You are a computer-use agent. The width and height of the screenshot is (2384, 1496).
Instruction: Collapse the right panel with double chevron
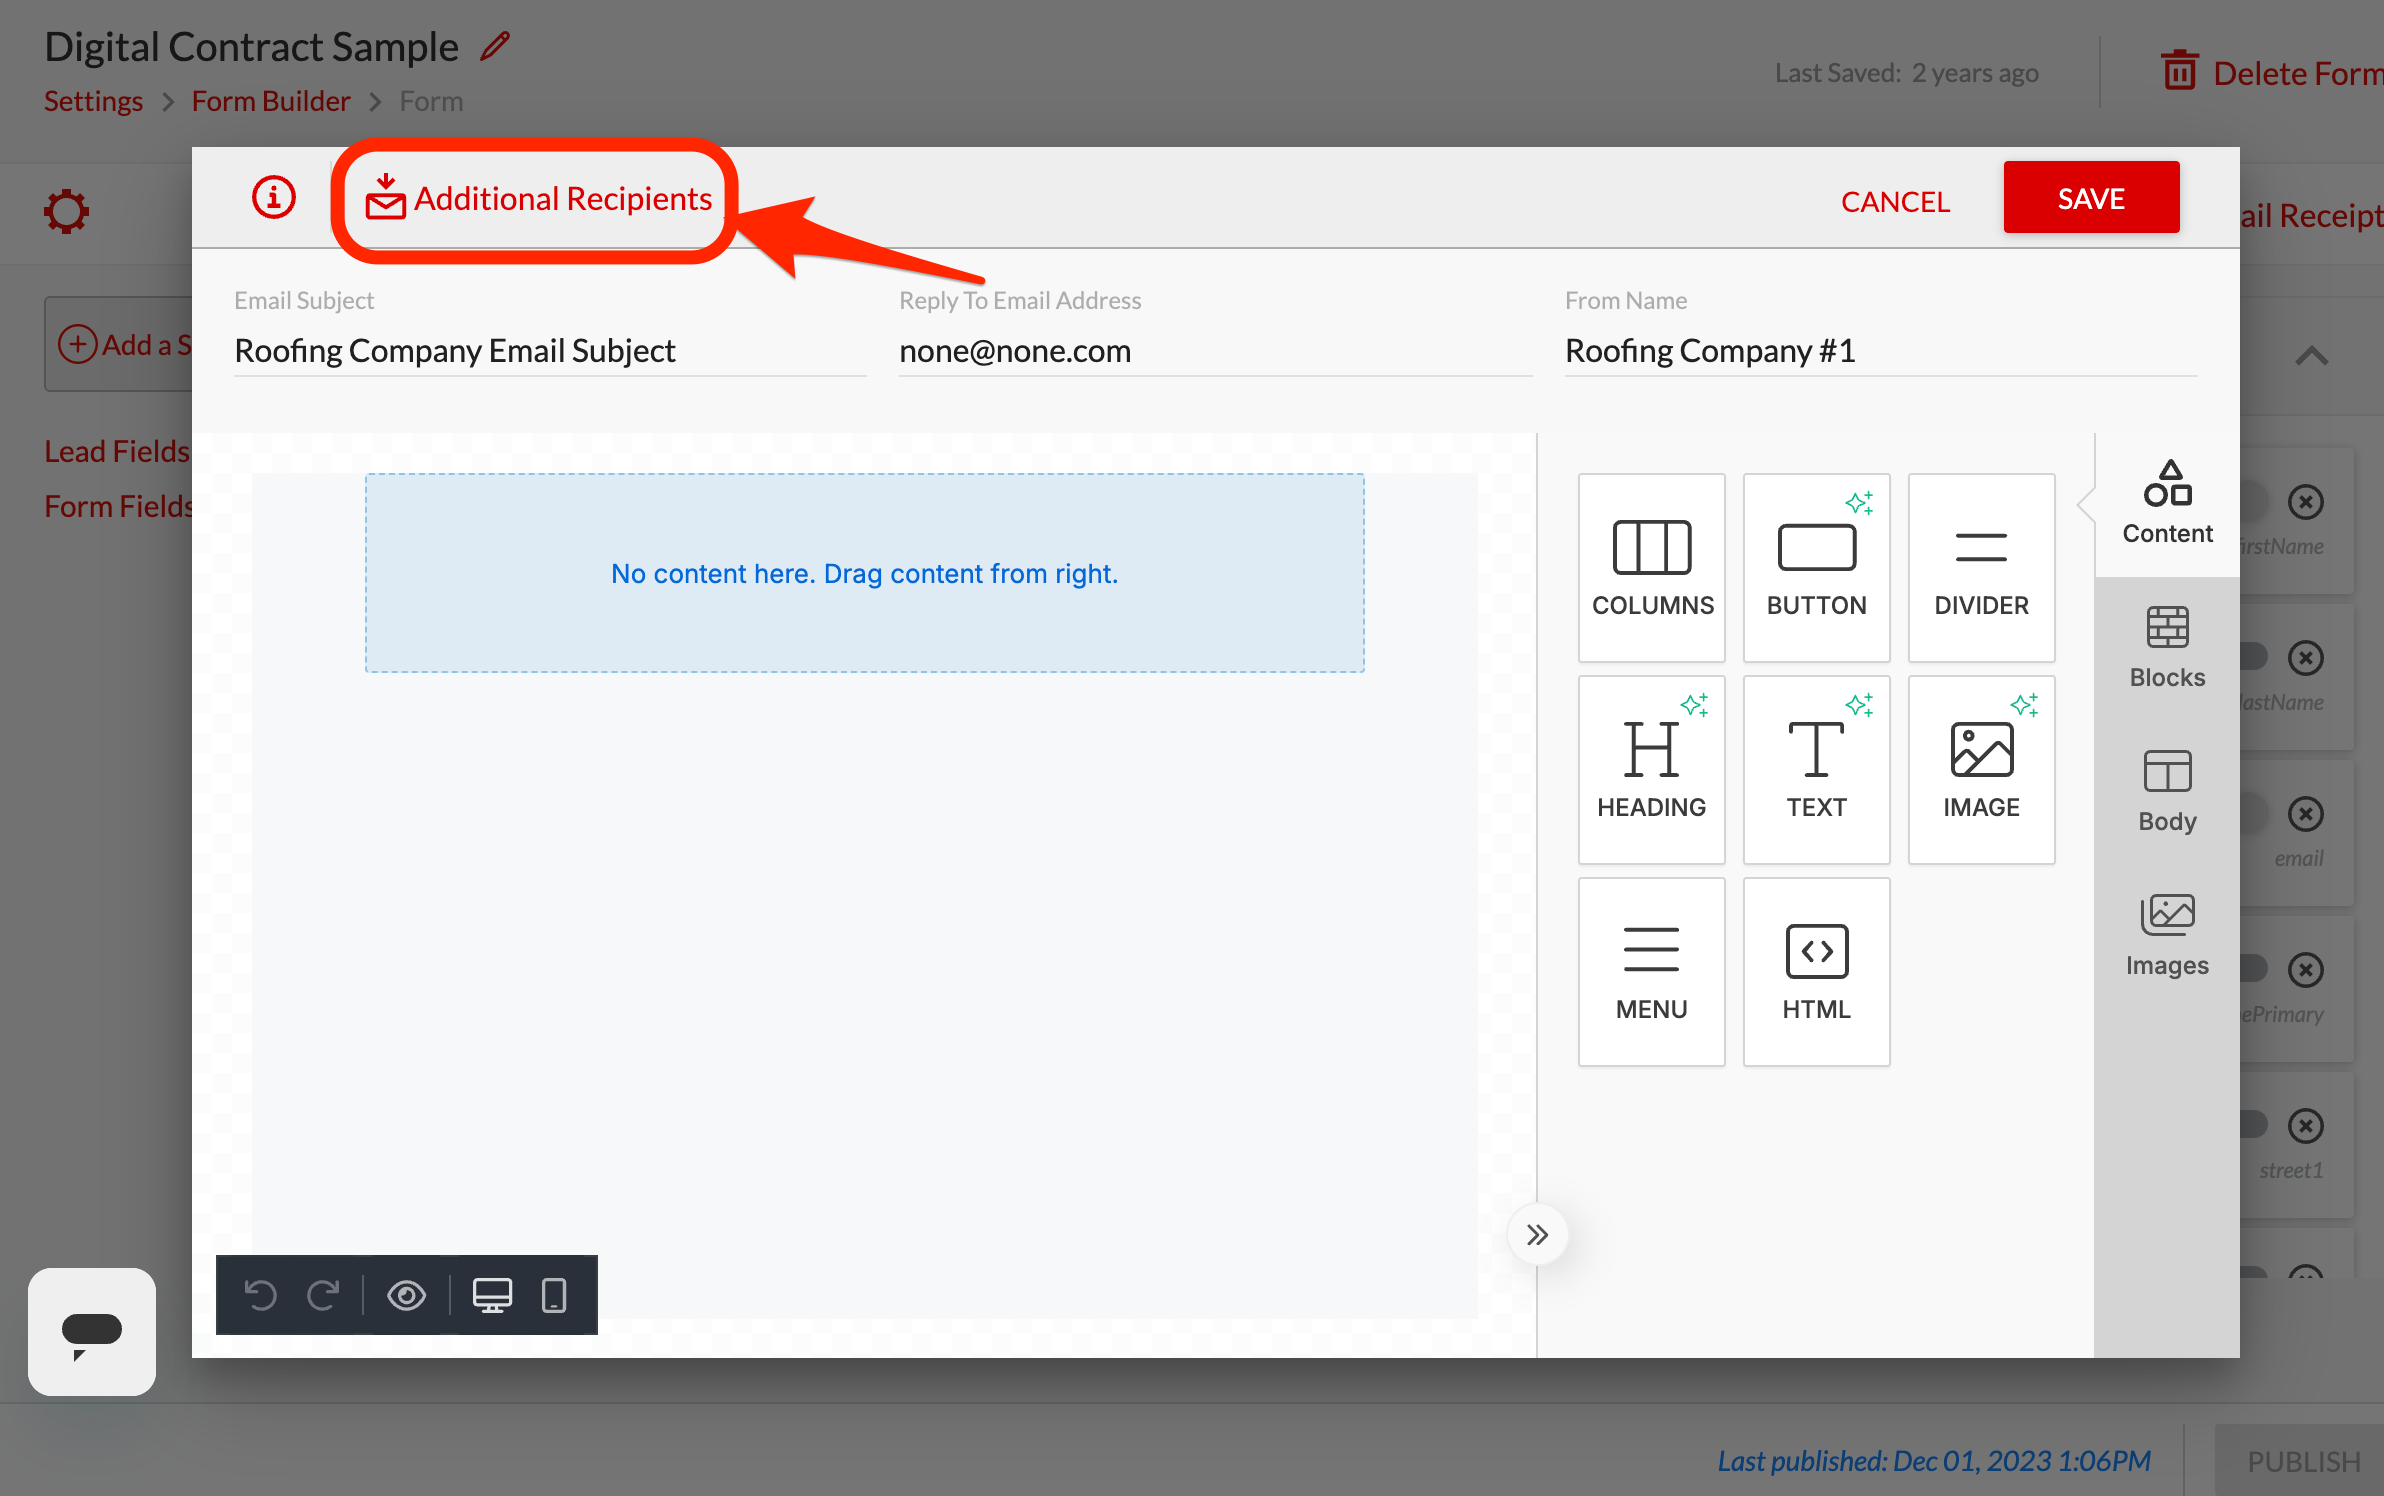point(1537,1235)
